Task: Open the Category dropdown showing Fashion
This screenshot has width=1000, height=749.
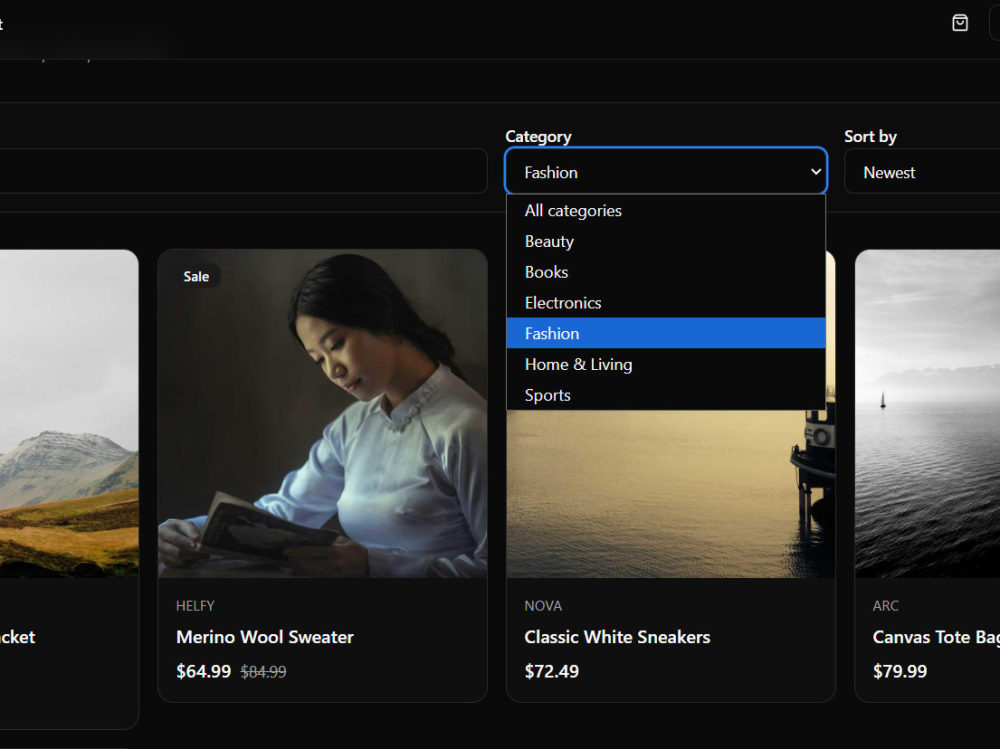Action: click(666, 171)
